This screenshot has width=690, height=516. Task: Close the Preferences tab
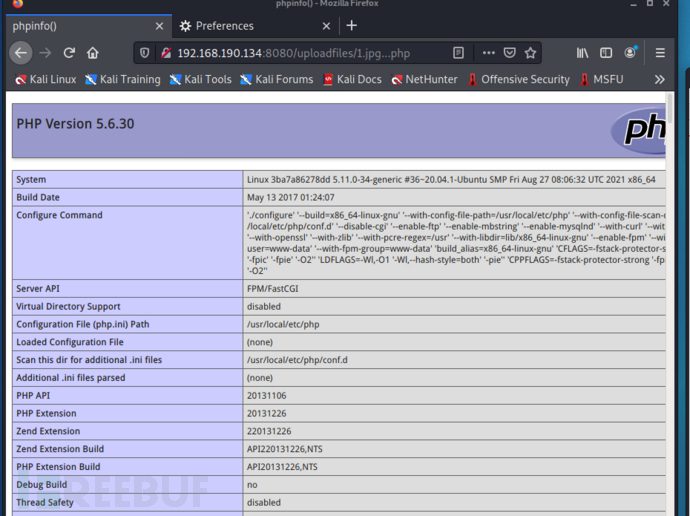(x=326, y=26)
